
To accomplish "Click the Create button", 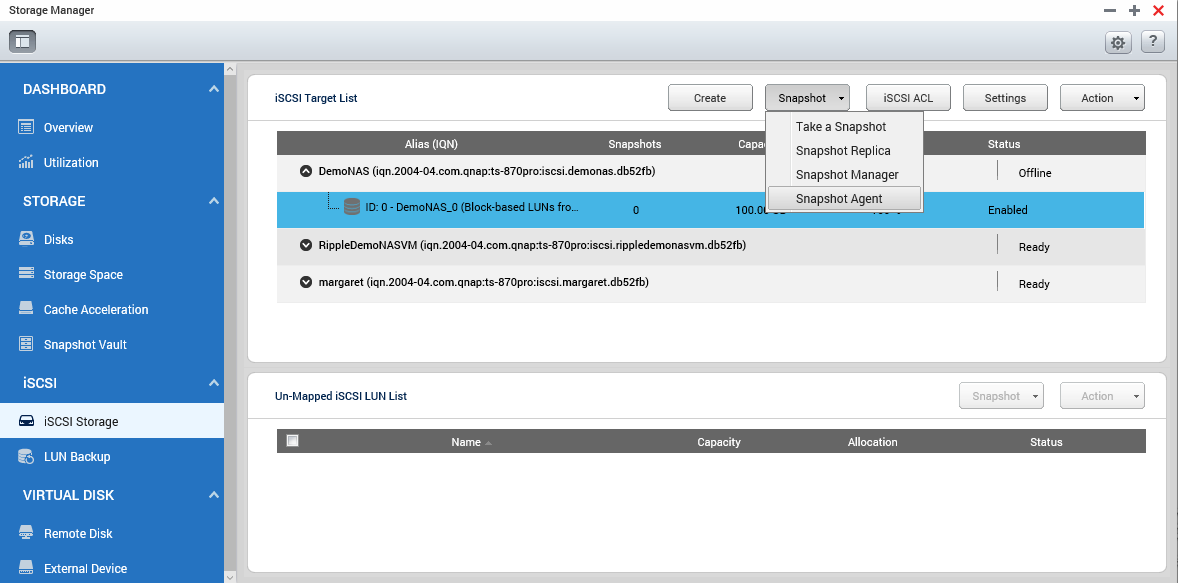I will [710, 98].
